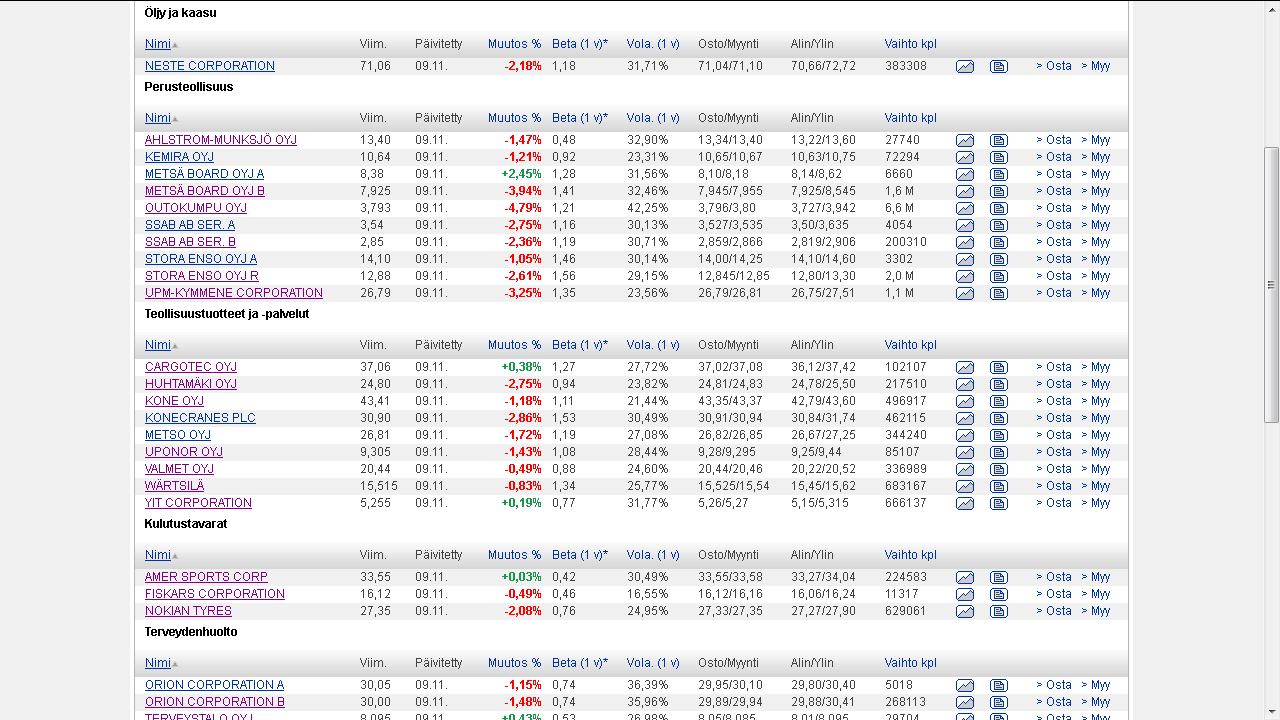Open the chart icon for OUTOKUMPU OYJ
The height and width of the screenshot is (720, 1280).
coord(964,208)
